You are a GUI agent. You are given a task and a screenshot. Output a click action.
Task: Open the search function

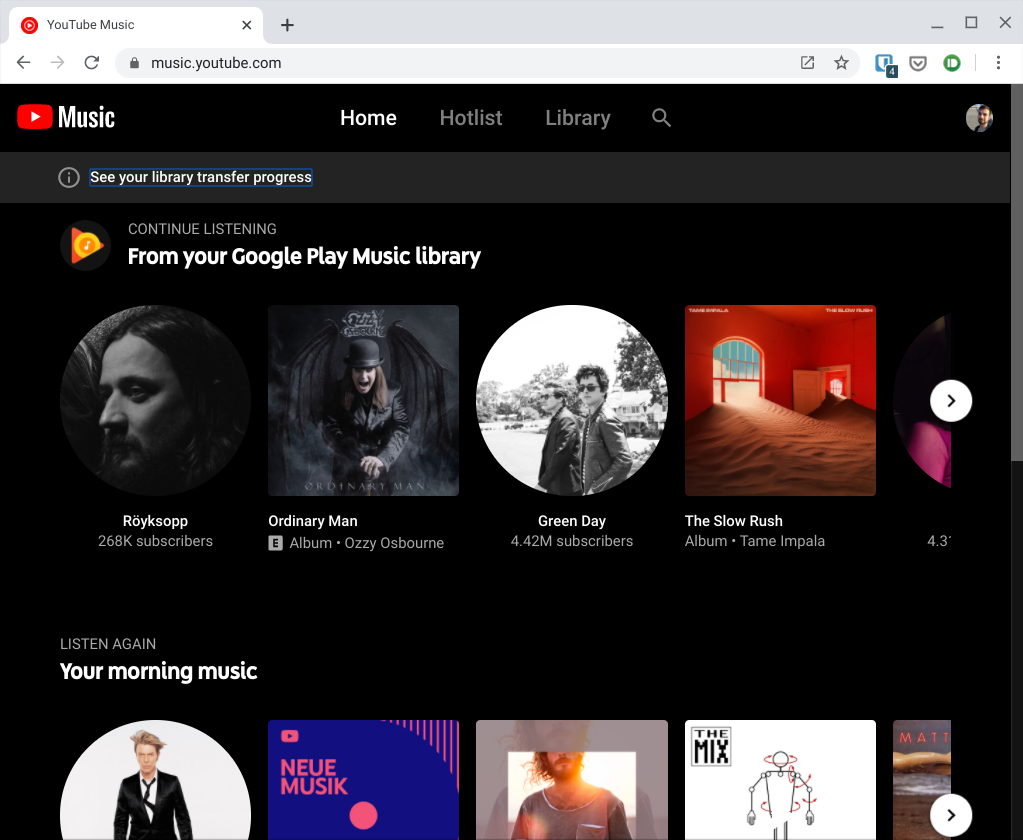[x=661, y=118]
